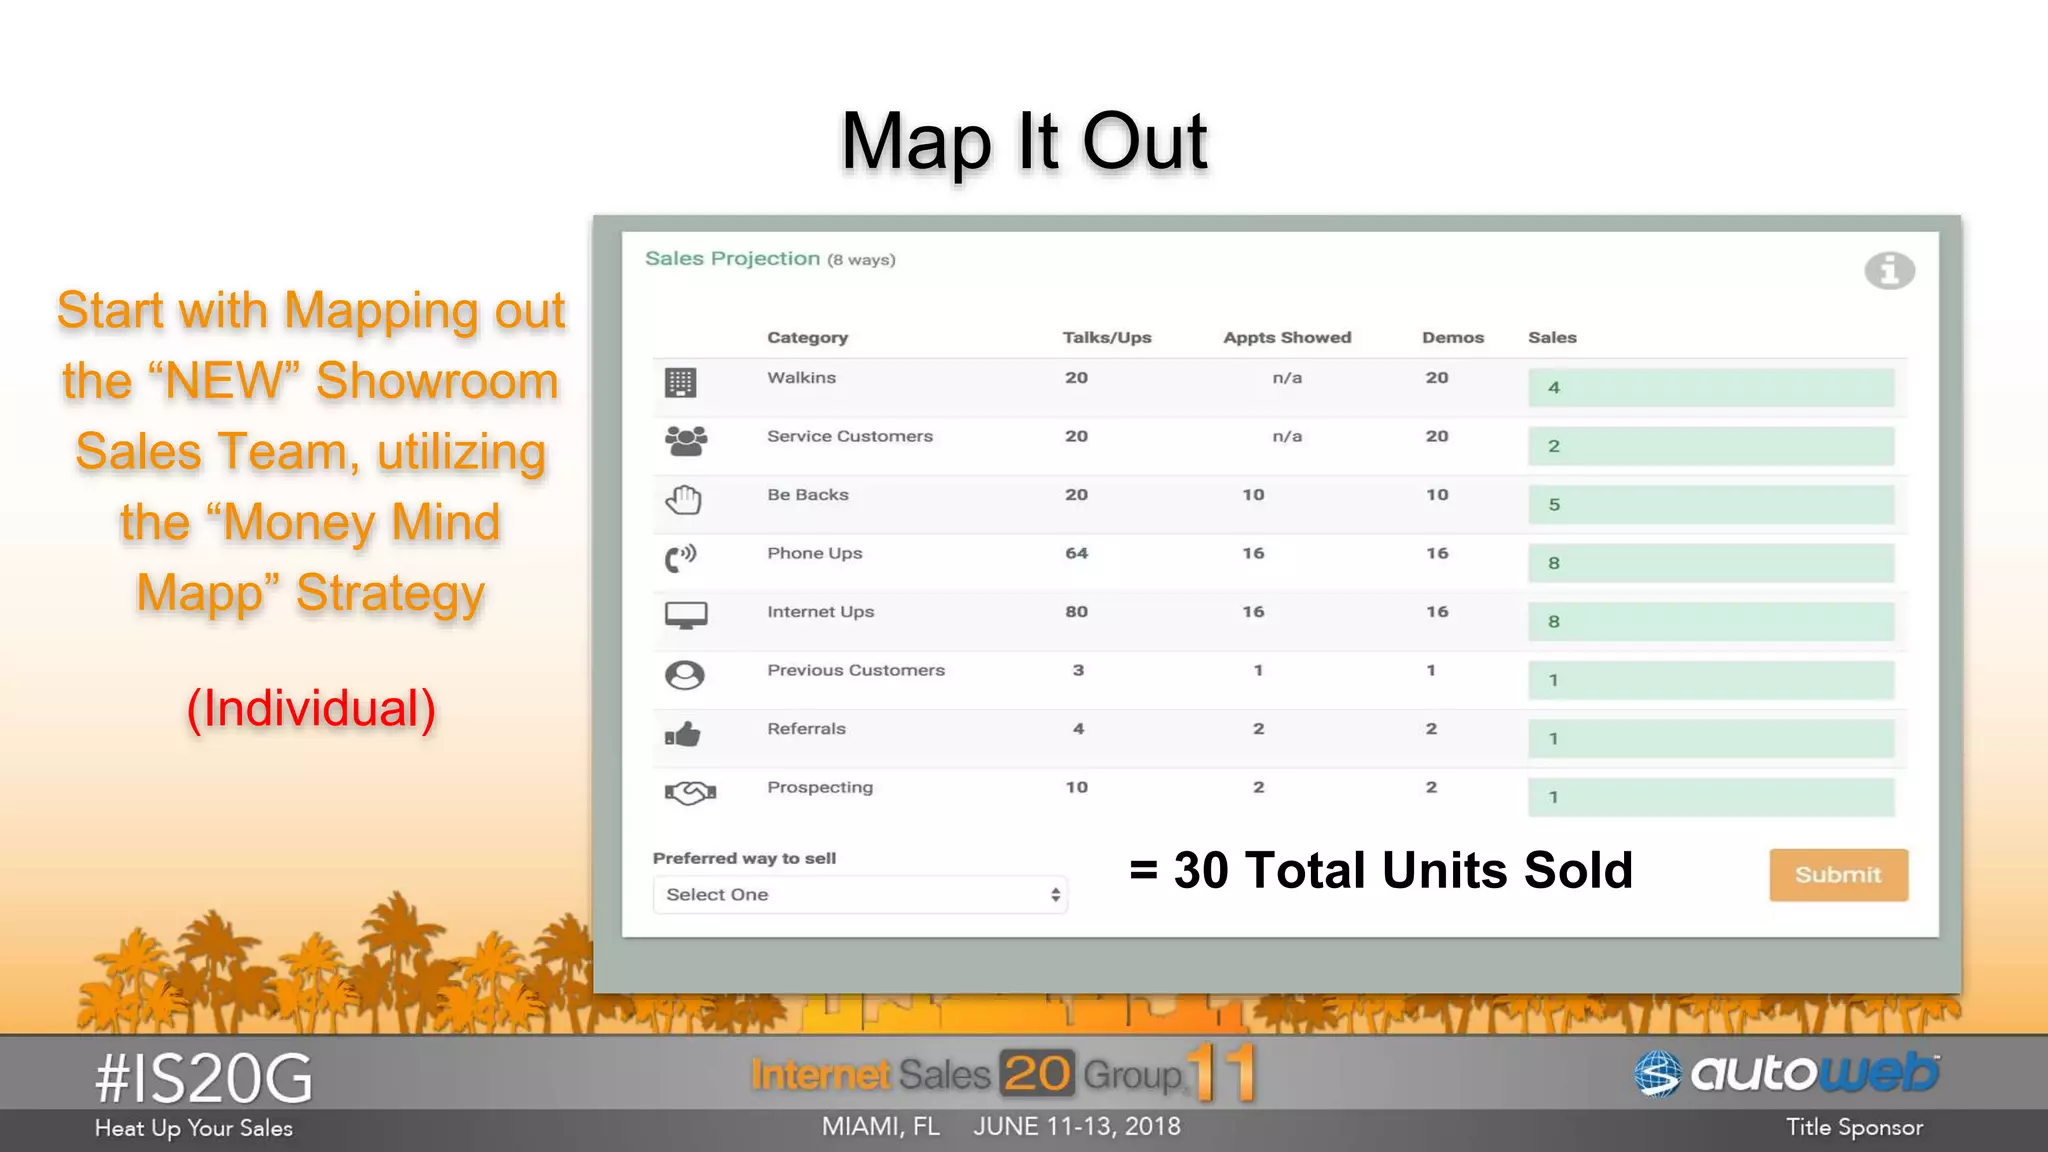Click the Walkins sales input field
This screenshot has height=1152, width=2048.
pyautogui.click(x=1711, y=387)
